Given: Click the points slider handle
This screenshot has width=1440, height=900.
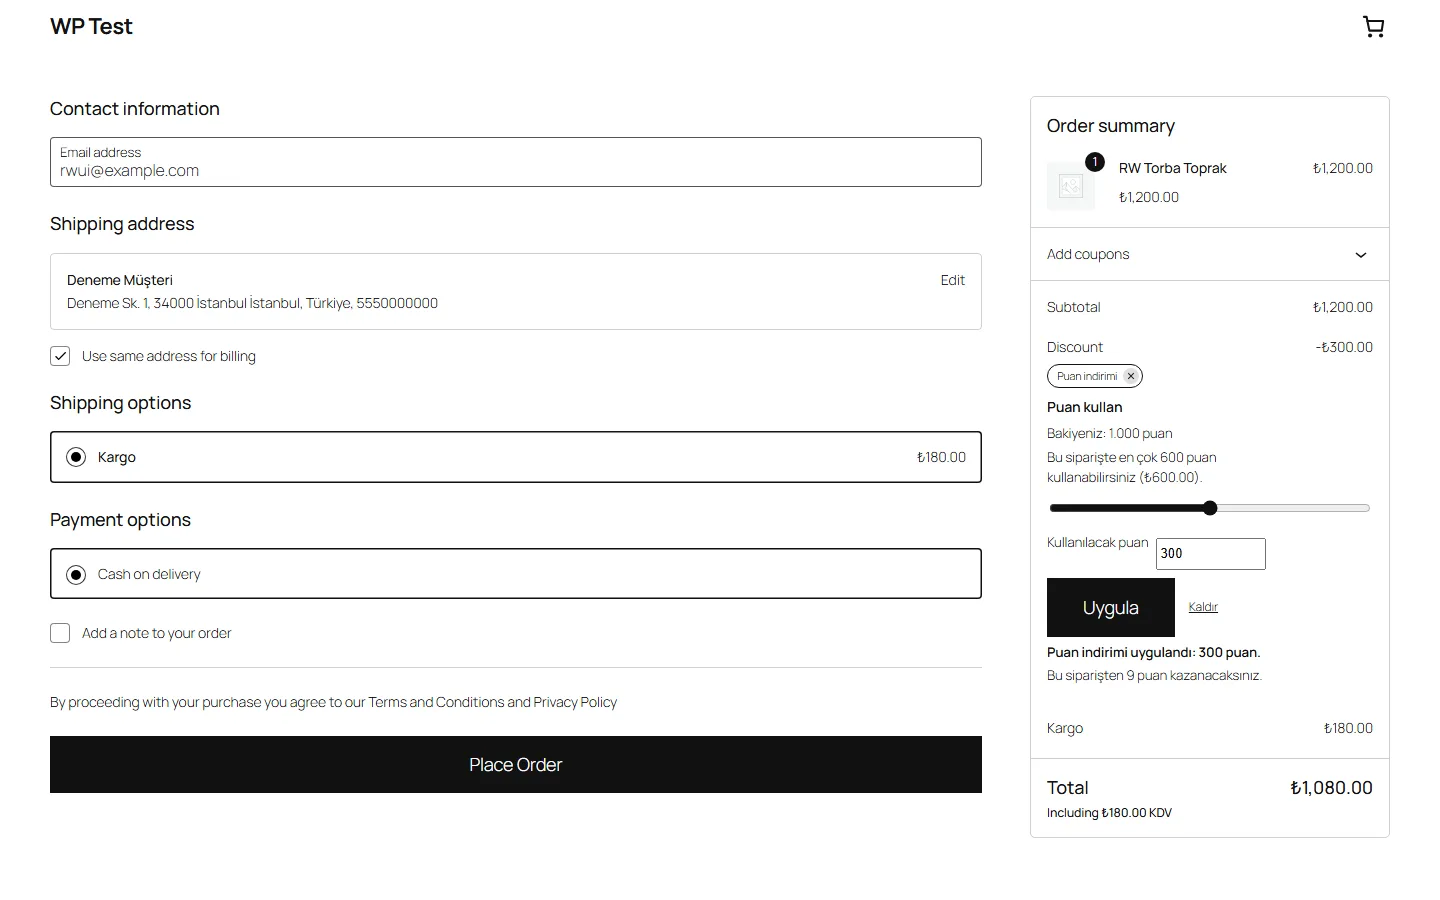Looking at the screenshot, I should click(1210, 508).
